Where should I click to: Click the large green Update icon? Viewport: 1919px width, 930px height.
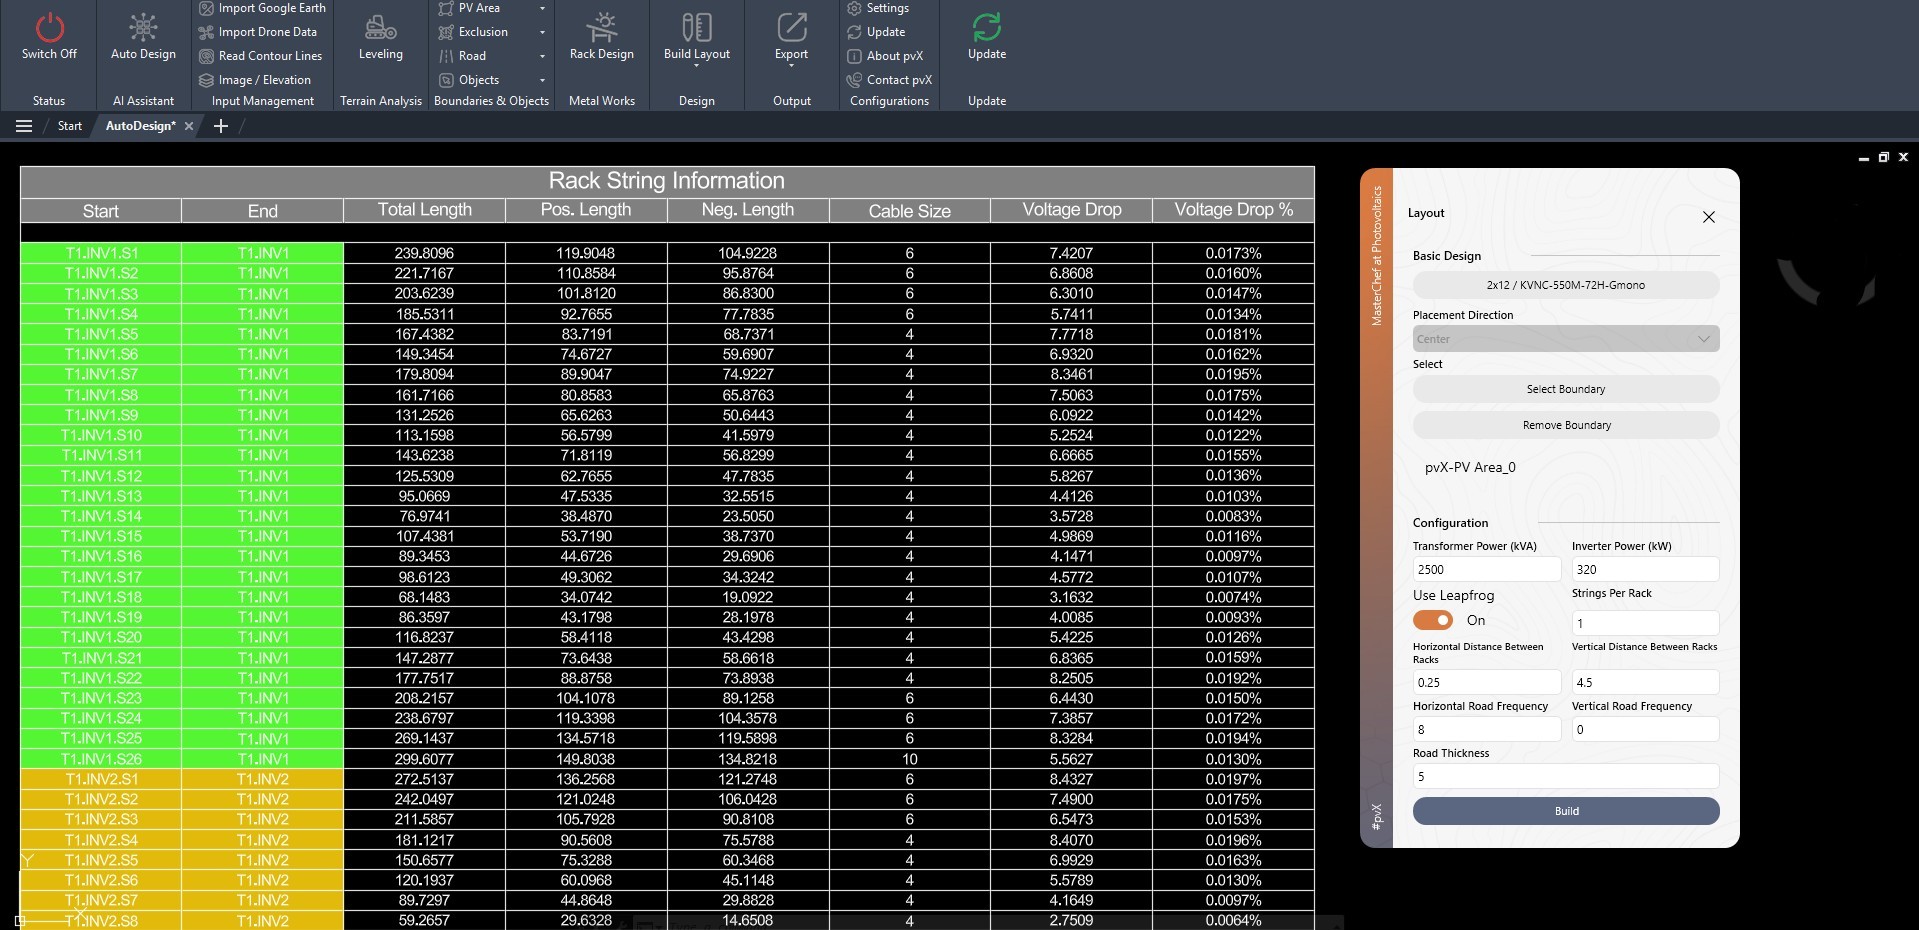pos(987,27)
